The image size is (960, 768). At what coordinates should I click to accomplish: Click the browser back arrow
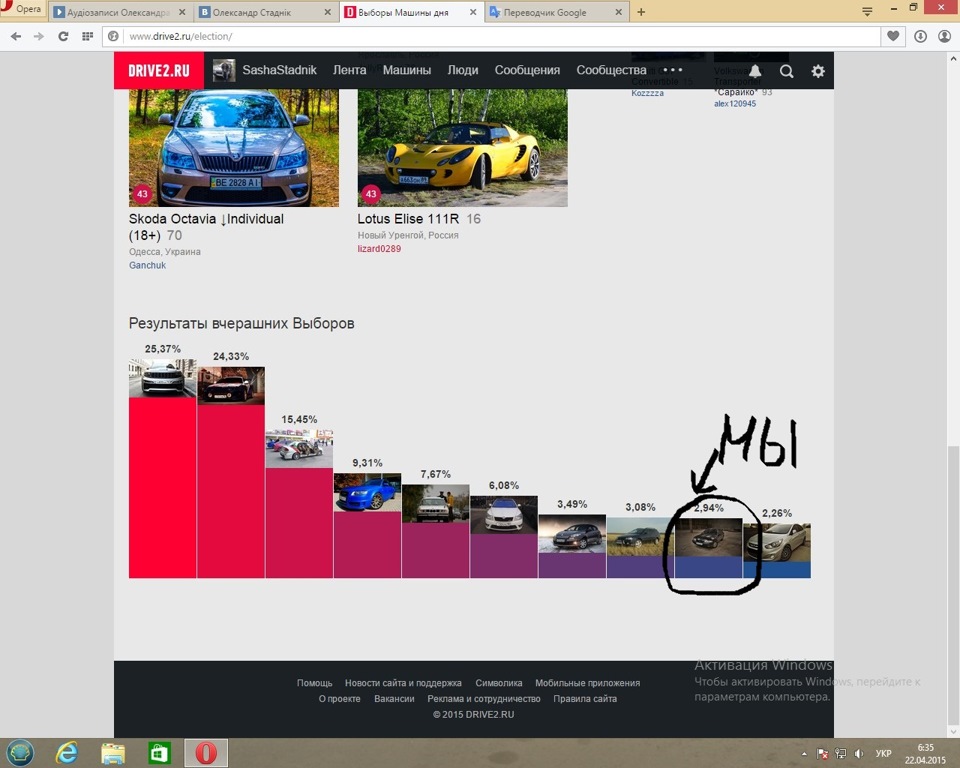click(x=16, y=37)
